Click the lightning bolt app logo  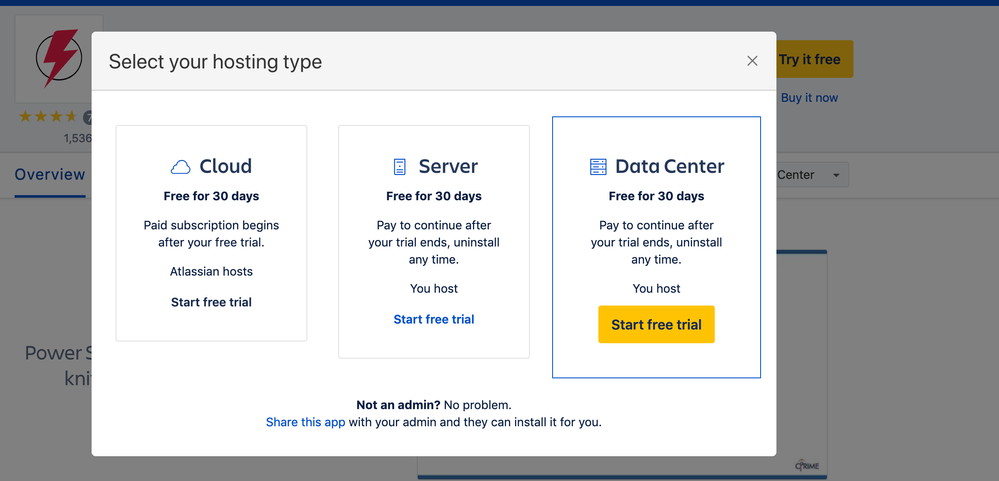click(x=59, y=58)
